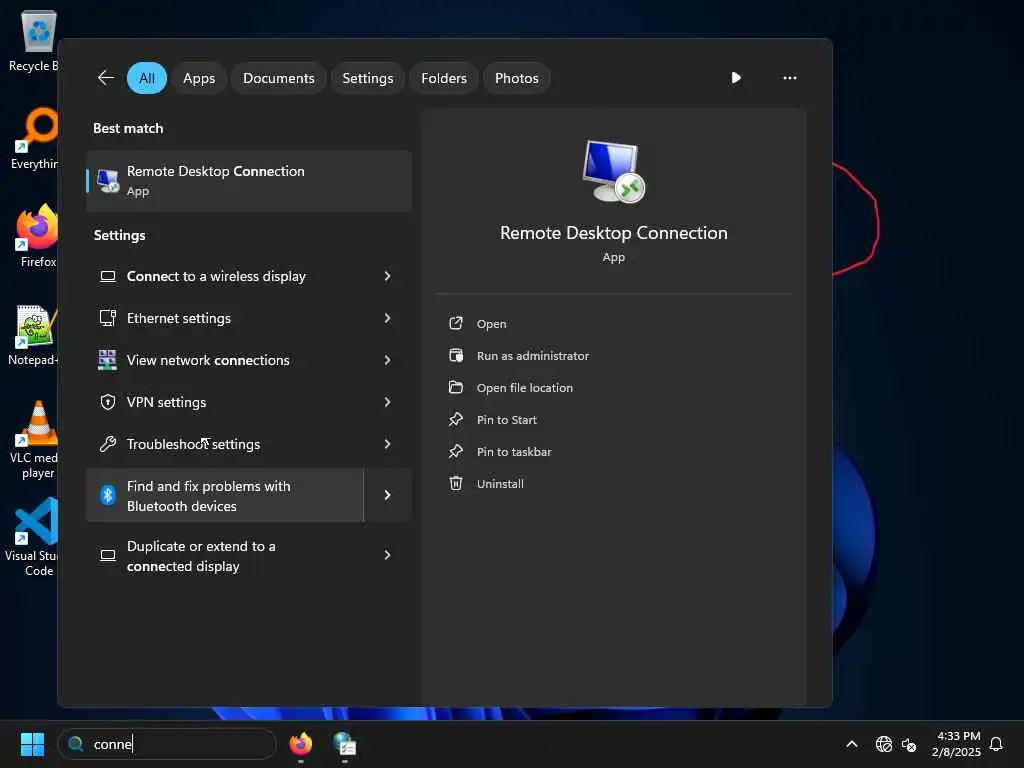This screenshot has width=1024, height=768.
Task: Select the Everything desktop shortcut
Action: tap(36, 138)
